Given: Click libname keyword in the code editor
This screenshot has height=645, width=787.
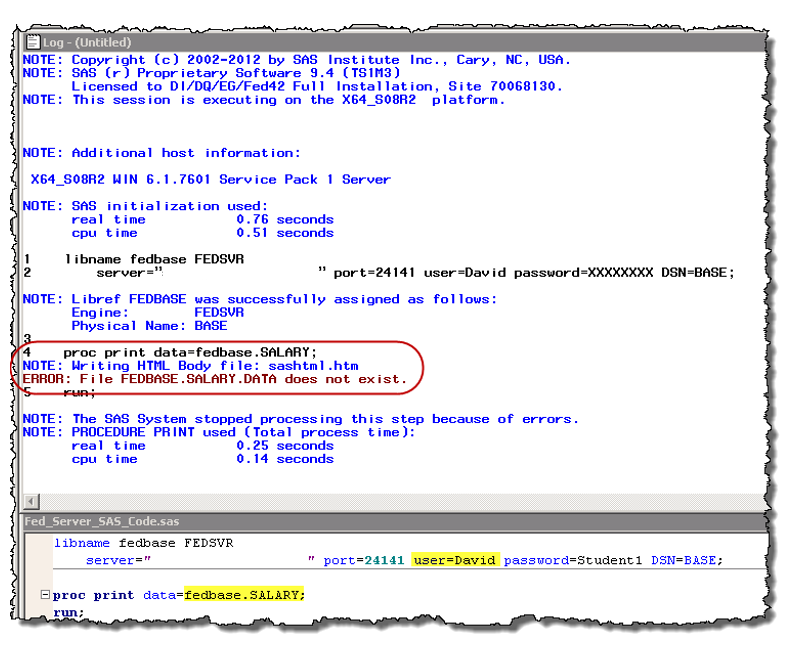Looking at the screenshot, I should [x=82, y=543].
